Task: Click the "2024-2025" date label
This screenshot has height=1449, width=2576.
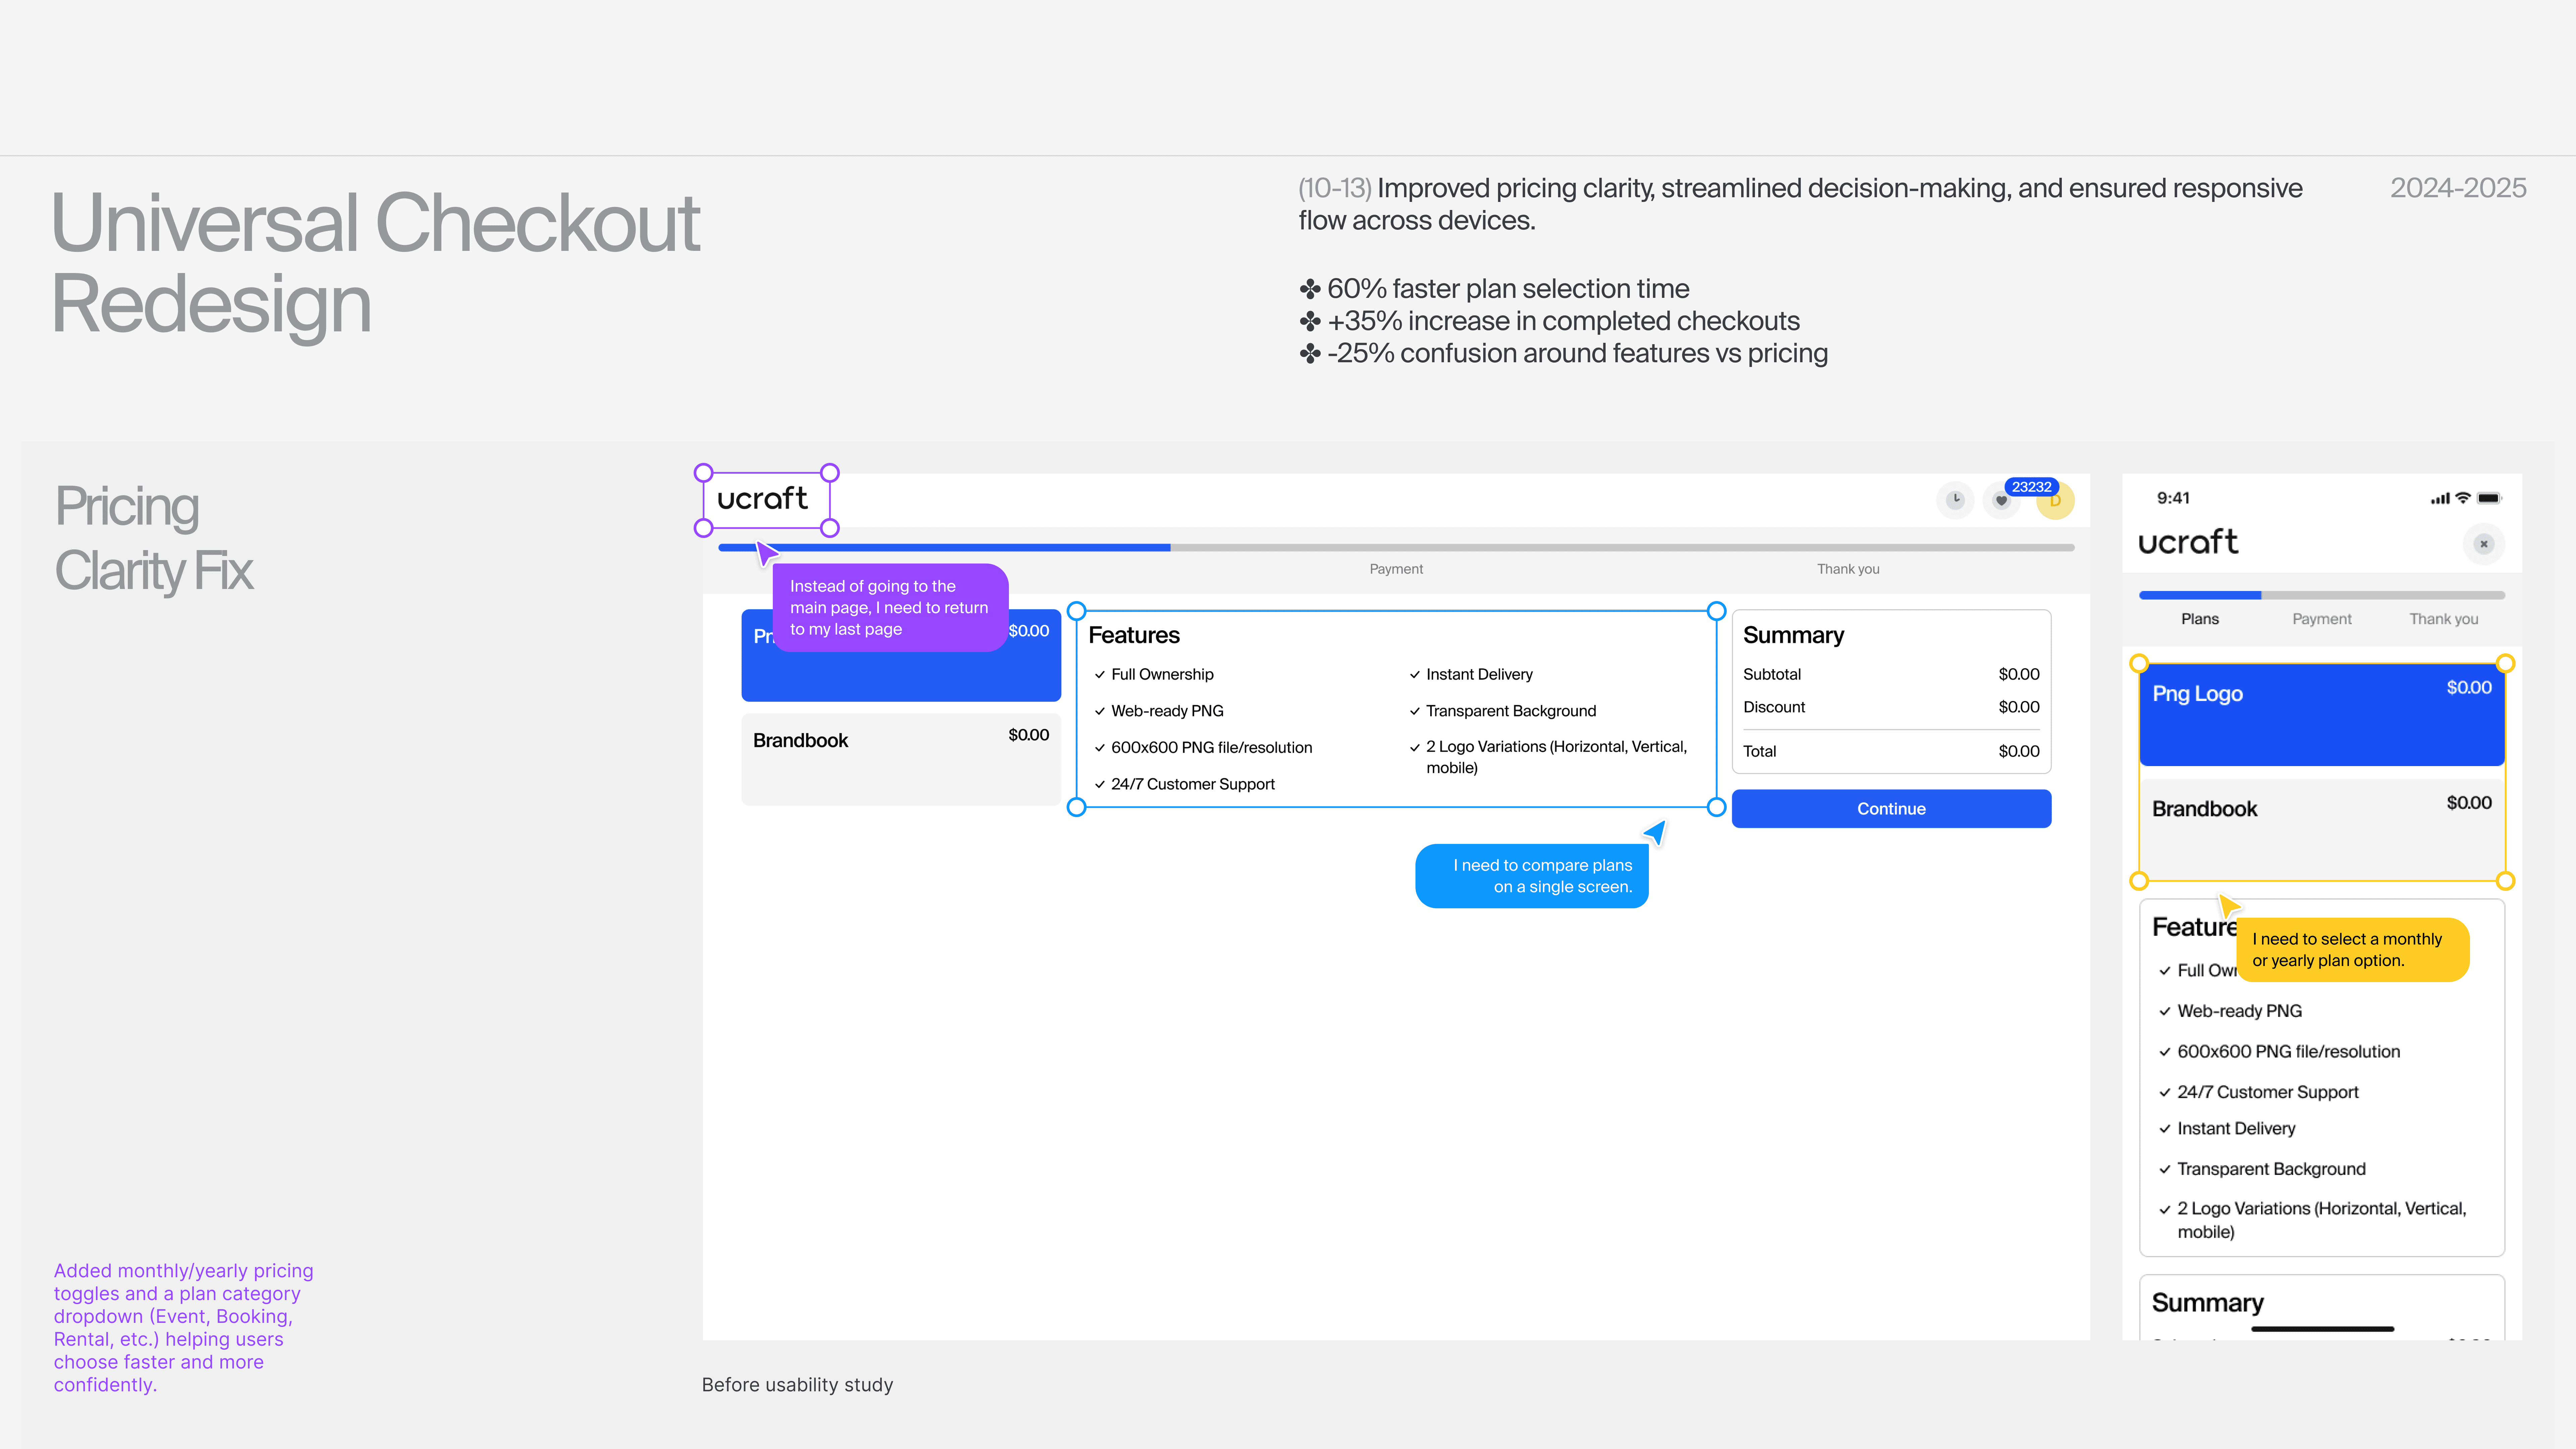Action: pos(2458,188)
